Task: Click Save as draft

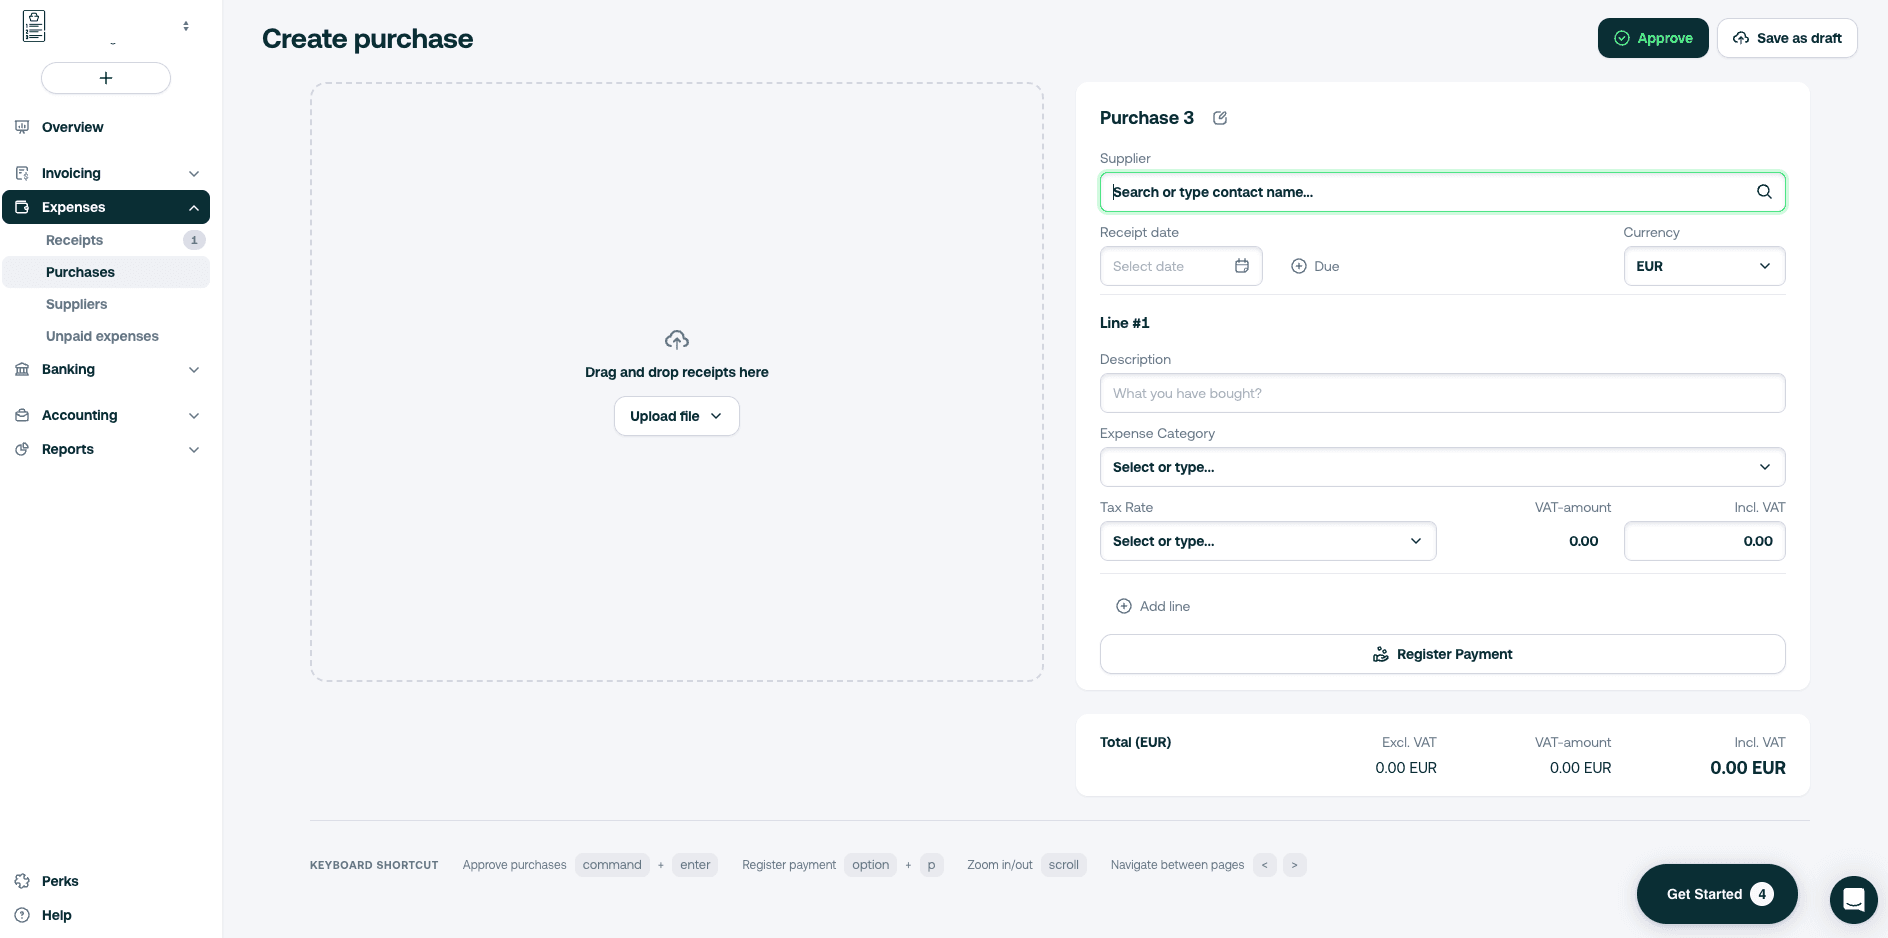Action: point(1786,38)
